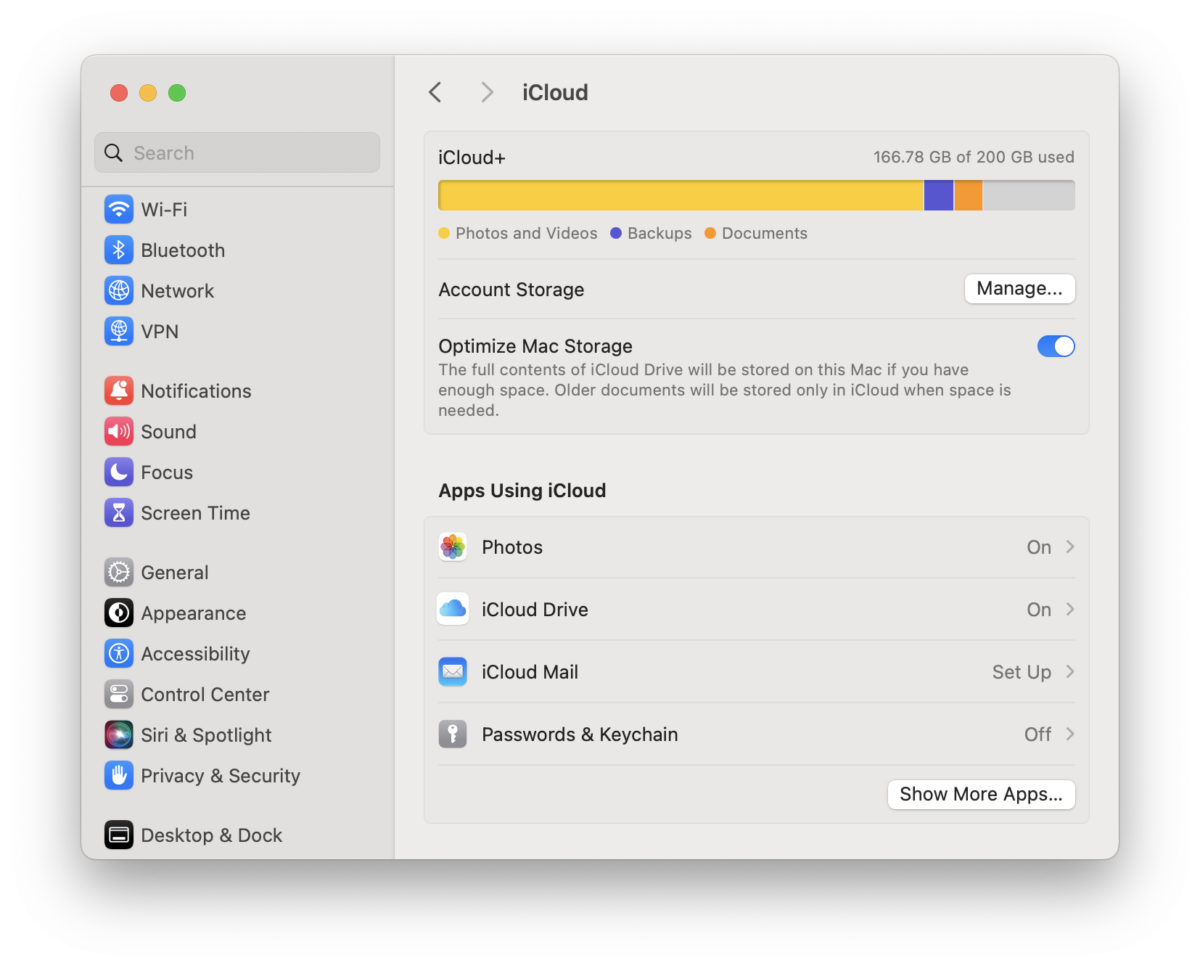Select the Notifications bell icon

pos(118,391)
